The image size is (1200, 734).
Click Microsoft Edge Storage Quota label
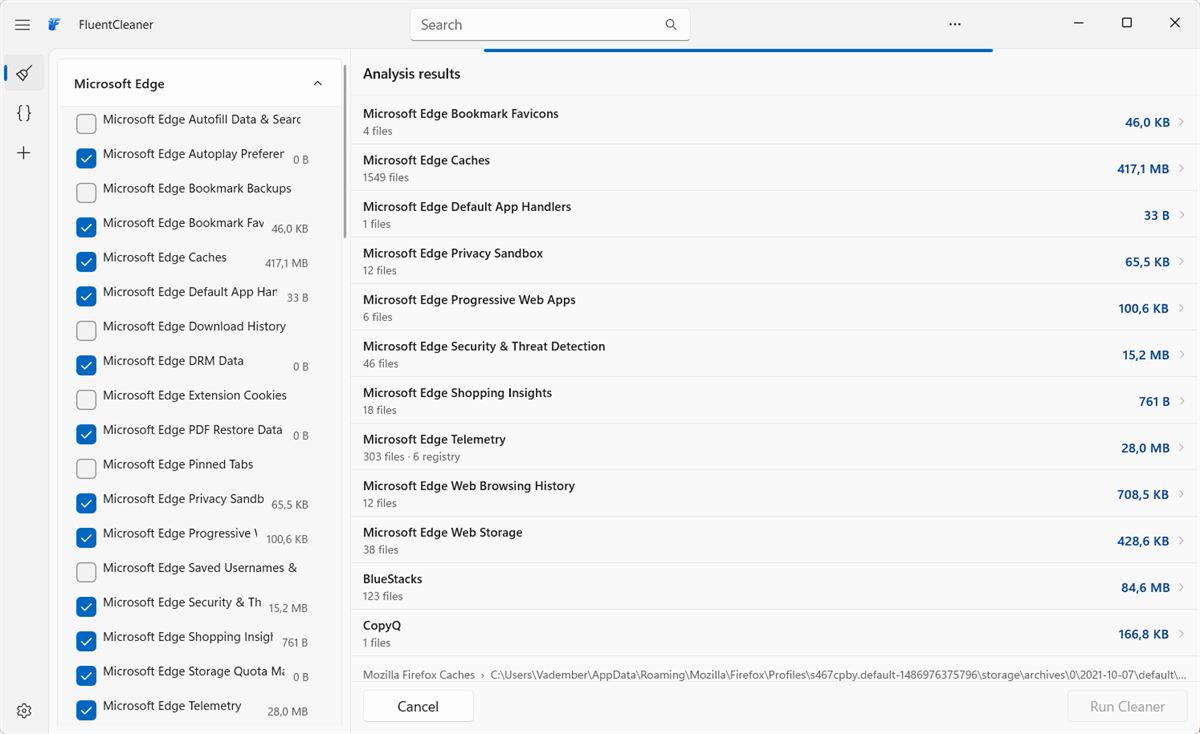pos(193,671)
